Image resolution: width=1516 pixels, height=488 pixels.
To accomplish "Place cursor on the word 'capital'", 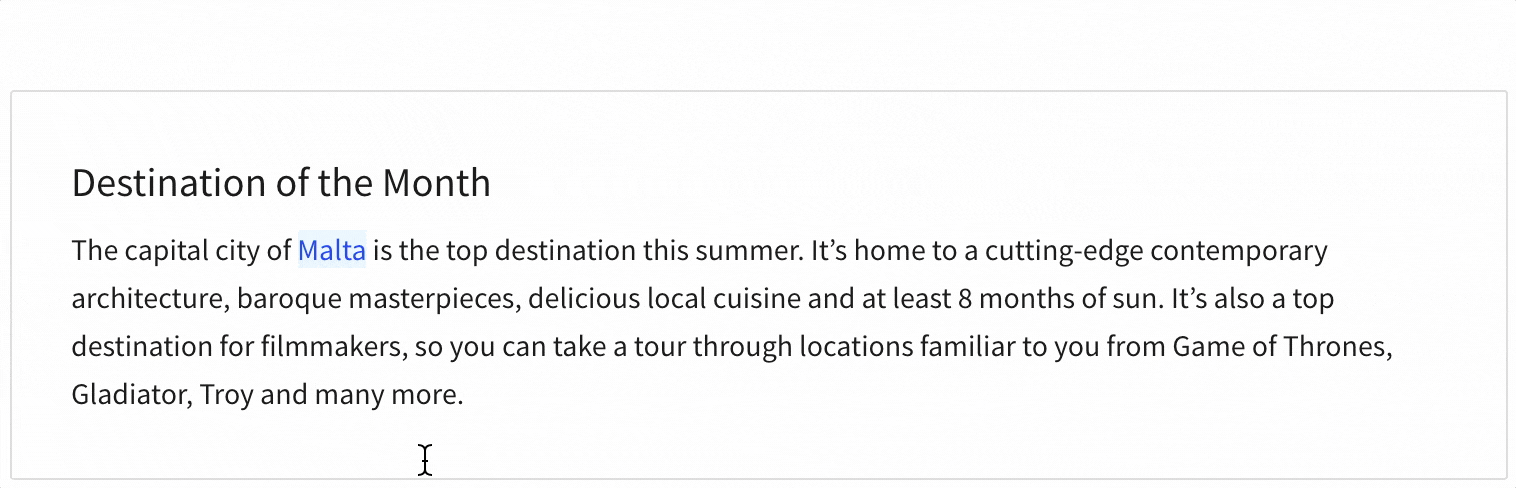I will point(163,250).
